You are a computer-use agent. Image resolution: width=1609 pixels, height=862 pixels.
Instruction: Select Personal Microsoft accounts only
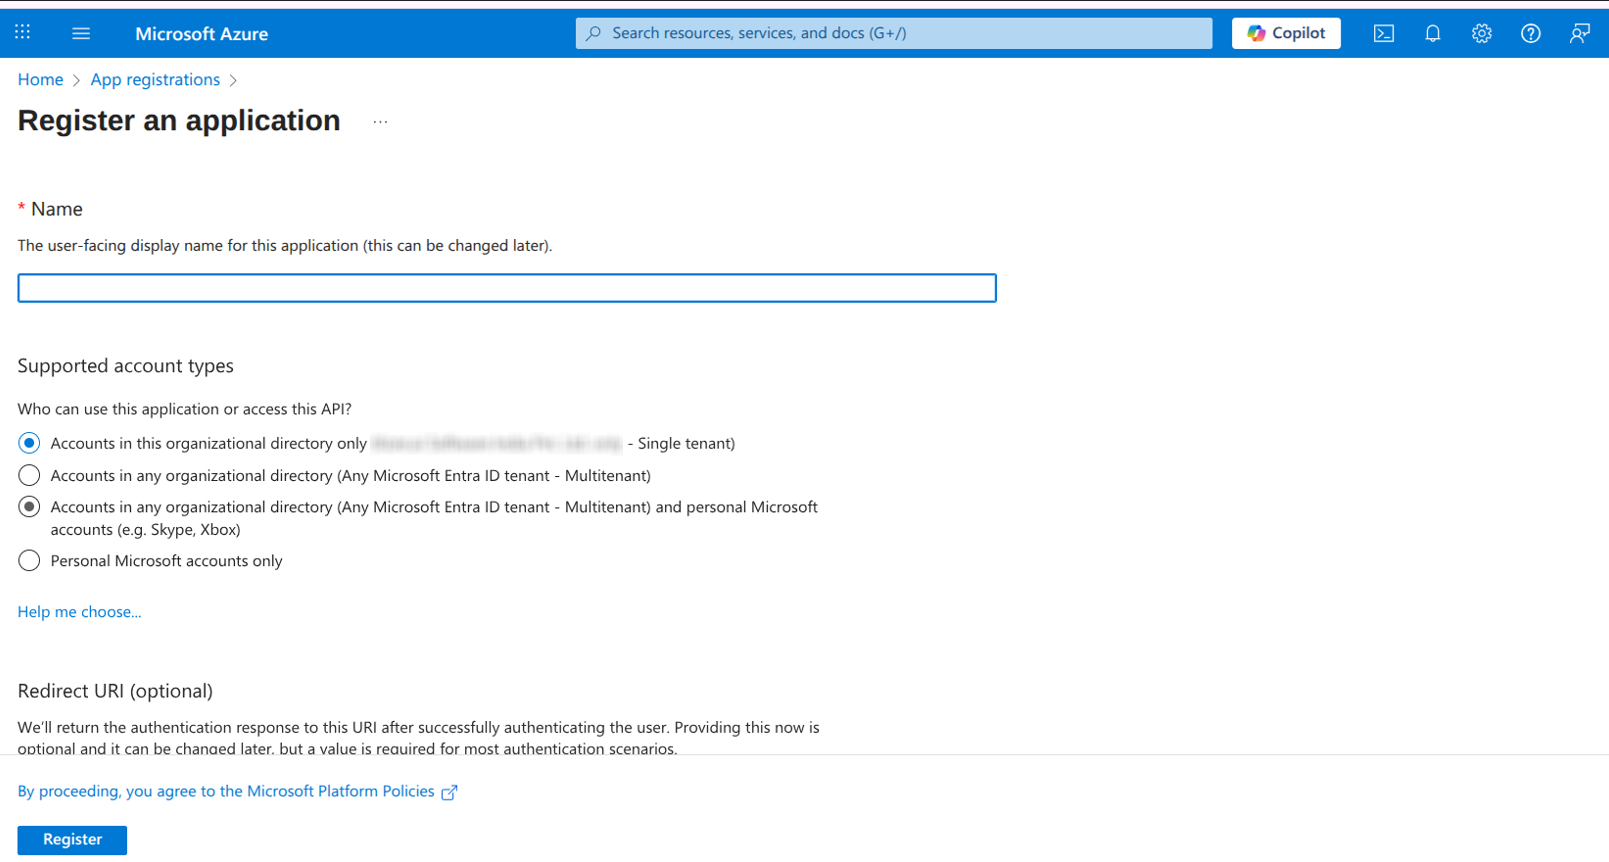point(29,560)
